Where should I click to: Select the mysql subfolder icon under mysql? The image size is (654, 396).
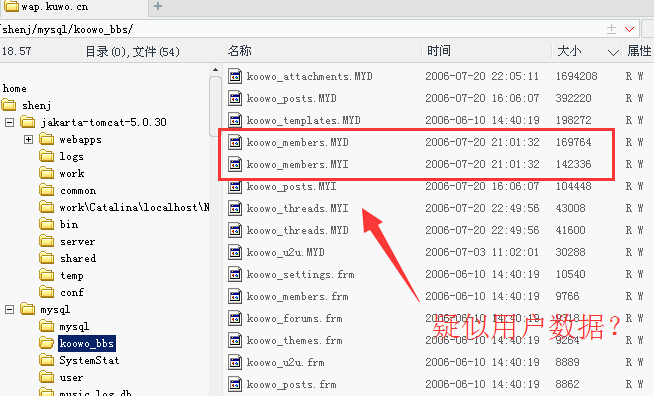47,326
